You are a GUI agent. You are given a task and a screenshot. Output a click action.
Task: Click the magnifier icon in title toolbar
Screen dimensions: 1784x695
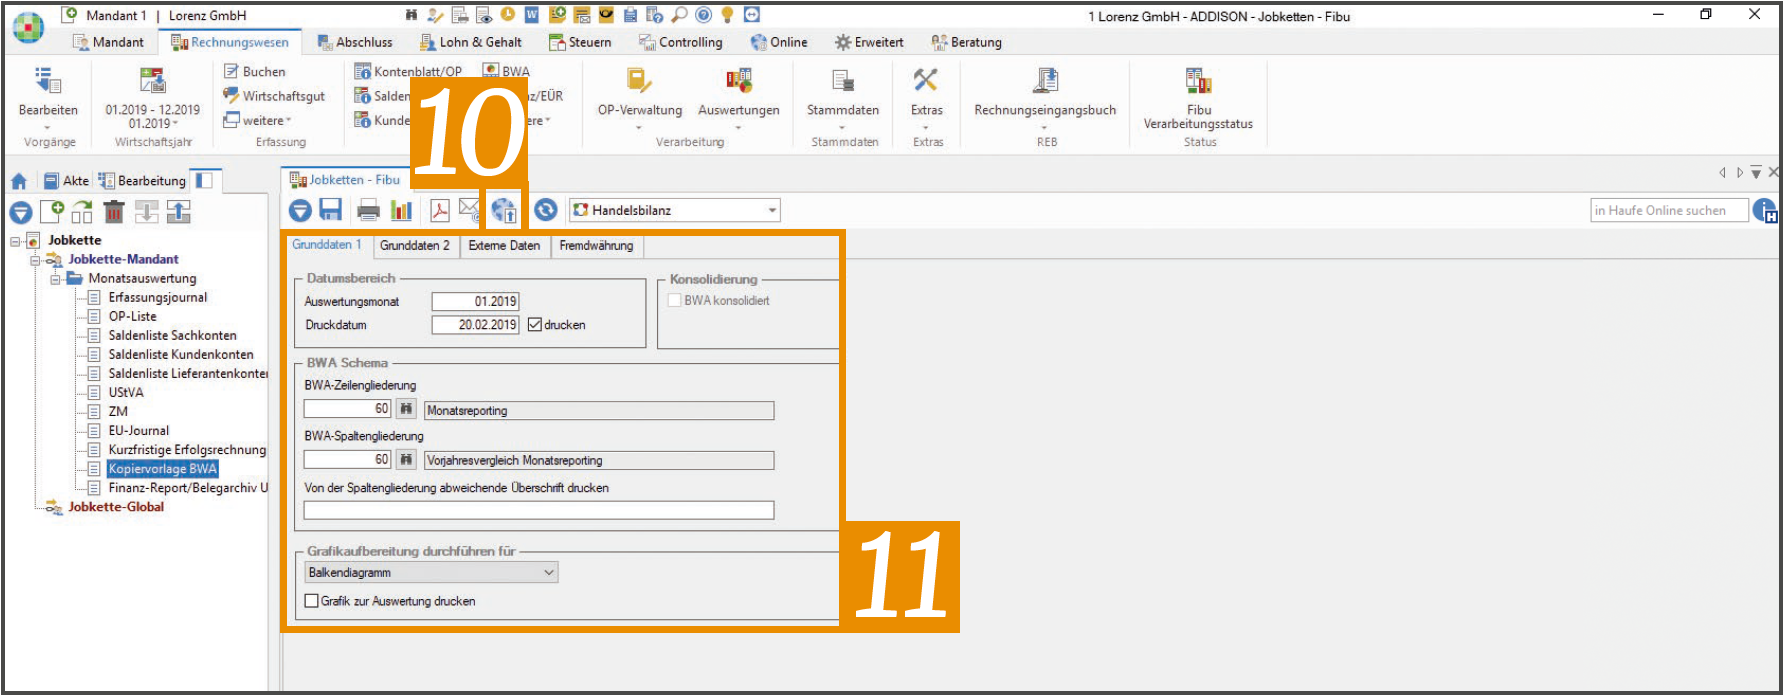click(x=680, y=15)
